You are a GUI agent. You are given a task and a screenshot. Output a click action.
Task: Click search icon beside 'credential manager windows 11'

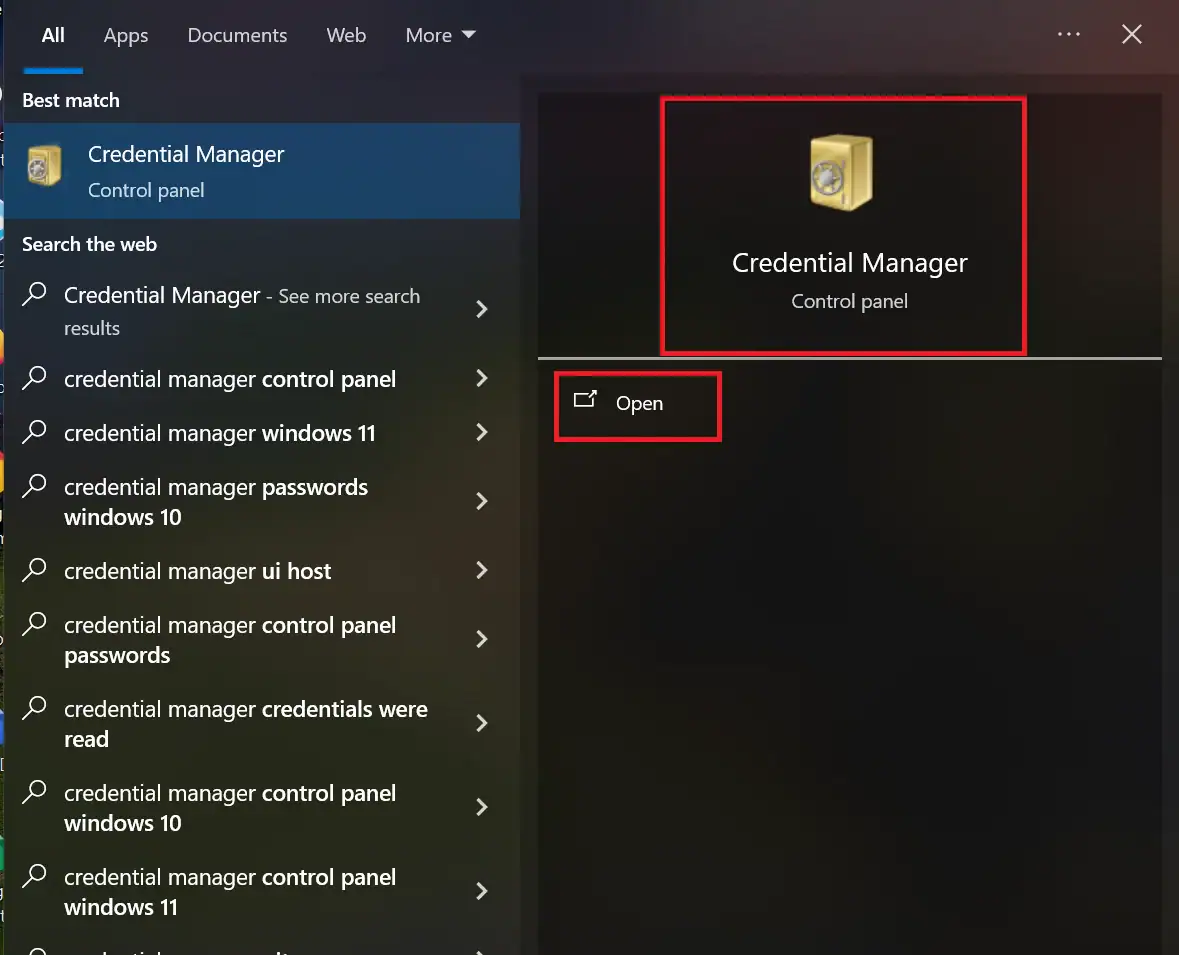point(35,432)
